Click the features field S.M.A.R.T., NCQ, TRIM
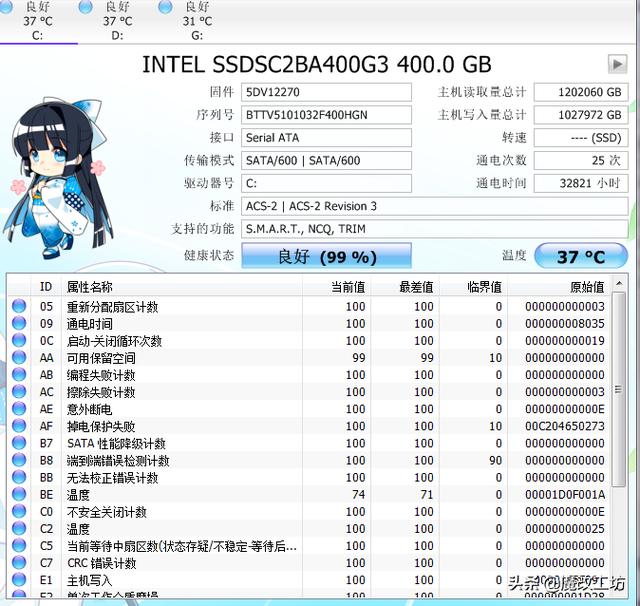 click(435, 229)
